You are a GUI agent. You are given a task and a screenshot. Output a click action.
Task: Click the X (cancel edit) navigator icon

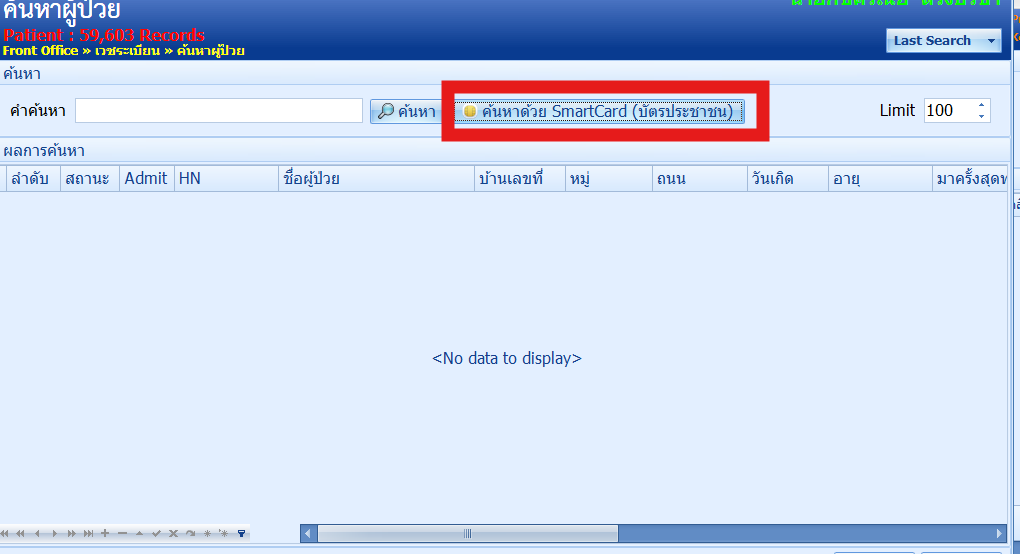point(173,534)
